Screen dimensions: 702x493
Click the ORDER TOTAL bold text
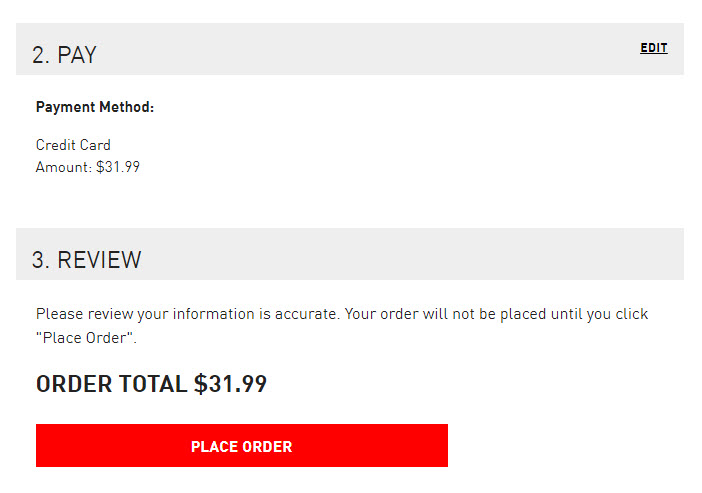111,384
